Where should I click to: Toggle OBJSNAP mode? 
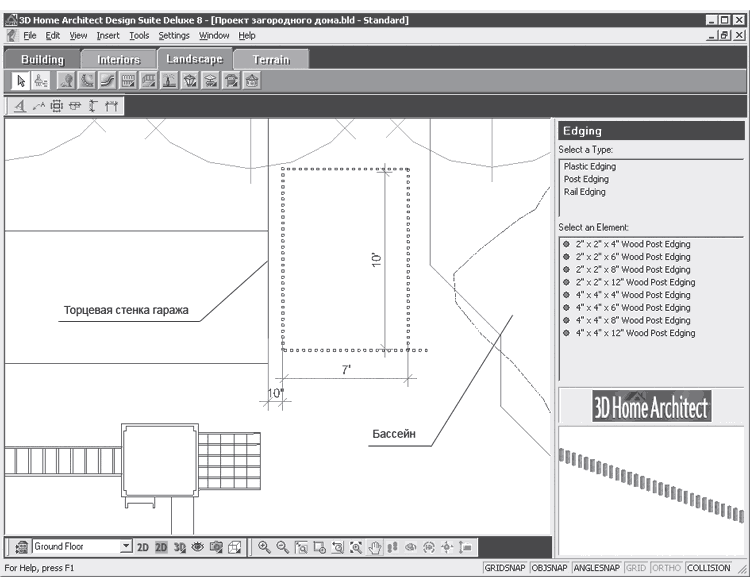click(549, 568)
